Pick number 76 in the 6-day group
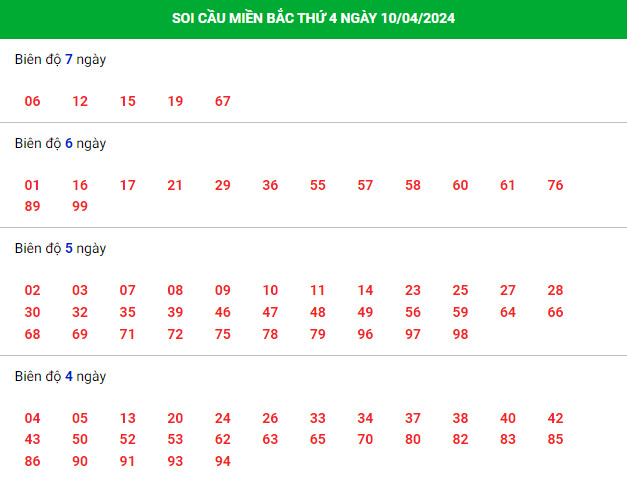This screenshot has width=627, height=480. [555, 185]
